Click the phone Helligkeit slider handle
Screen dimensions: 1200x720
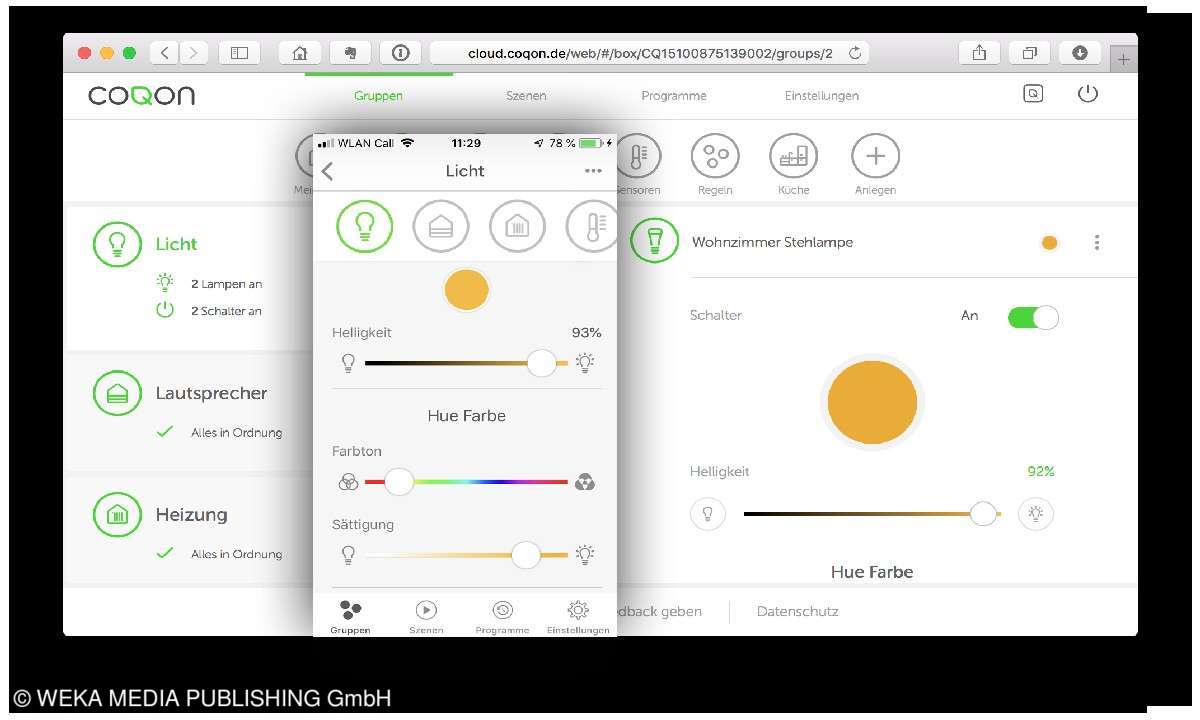coord(541,363)
